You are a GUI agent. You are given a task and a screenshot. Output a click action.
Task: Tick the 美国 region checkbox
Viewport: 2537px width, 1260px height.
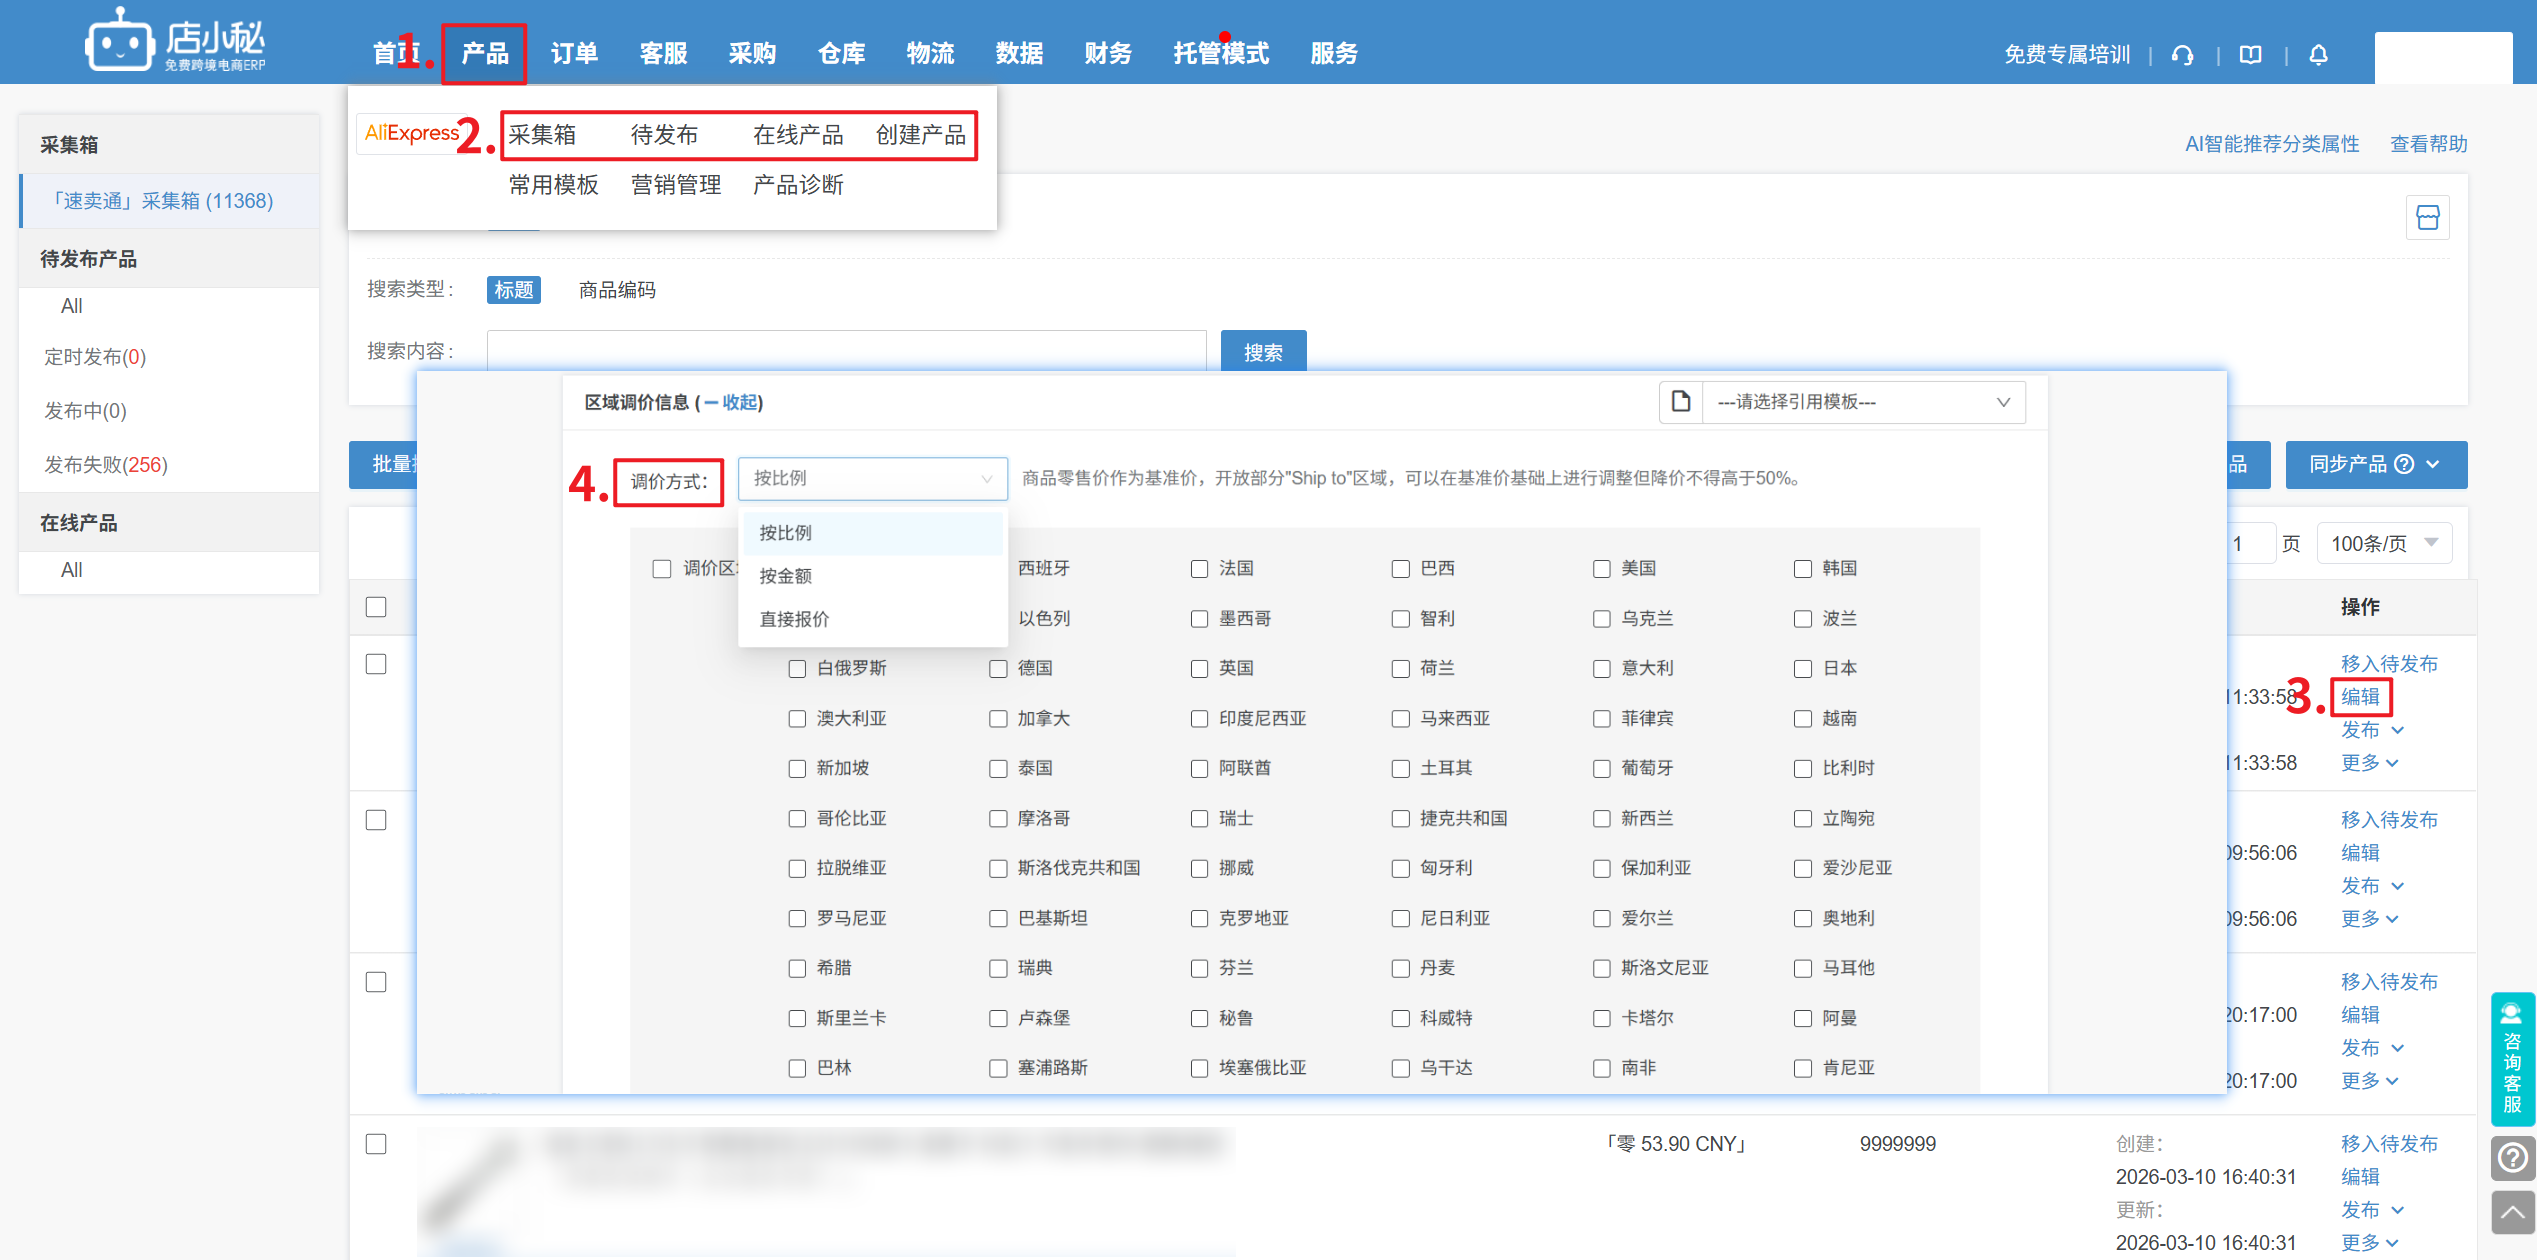click(1601, 569)
